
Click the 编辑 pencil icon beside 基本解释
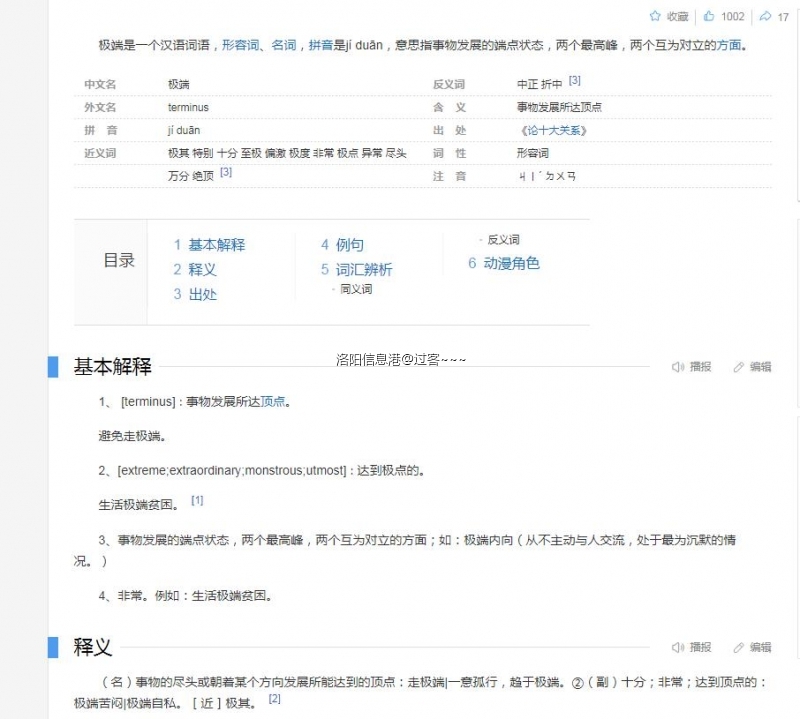[737, 366]
